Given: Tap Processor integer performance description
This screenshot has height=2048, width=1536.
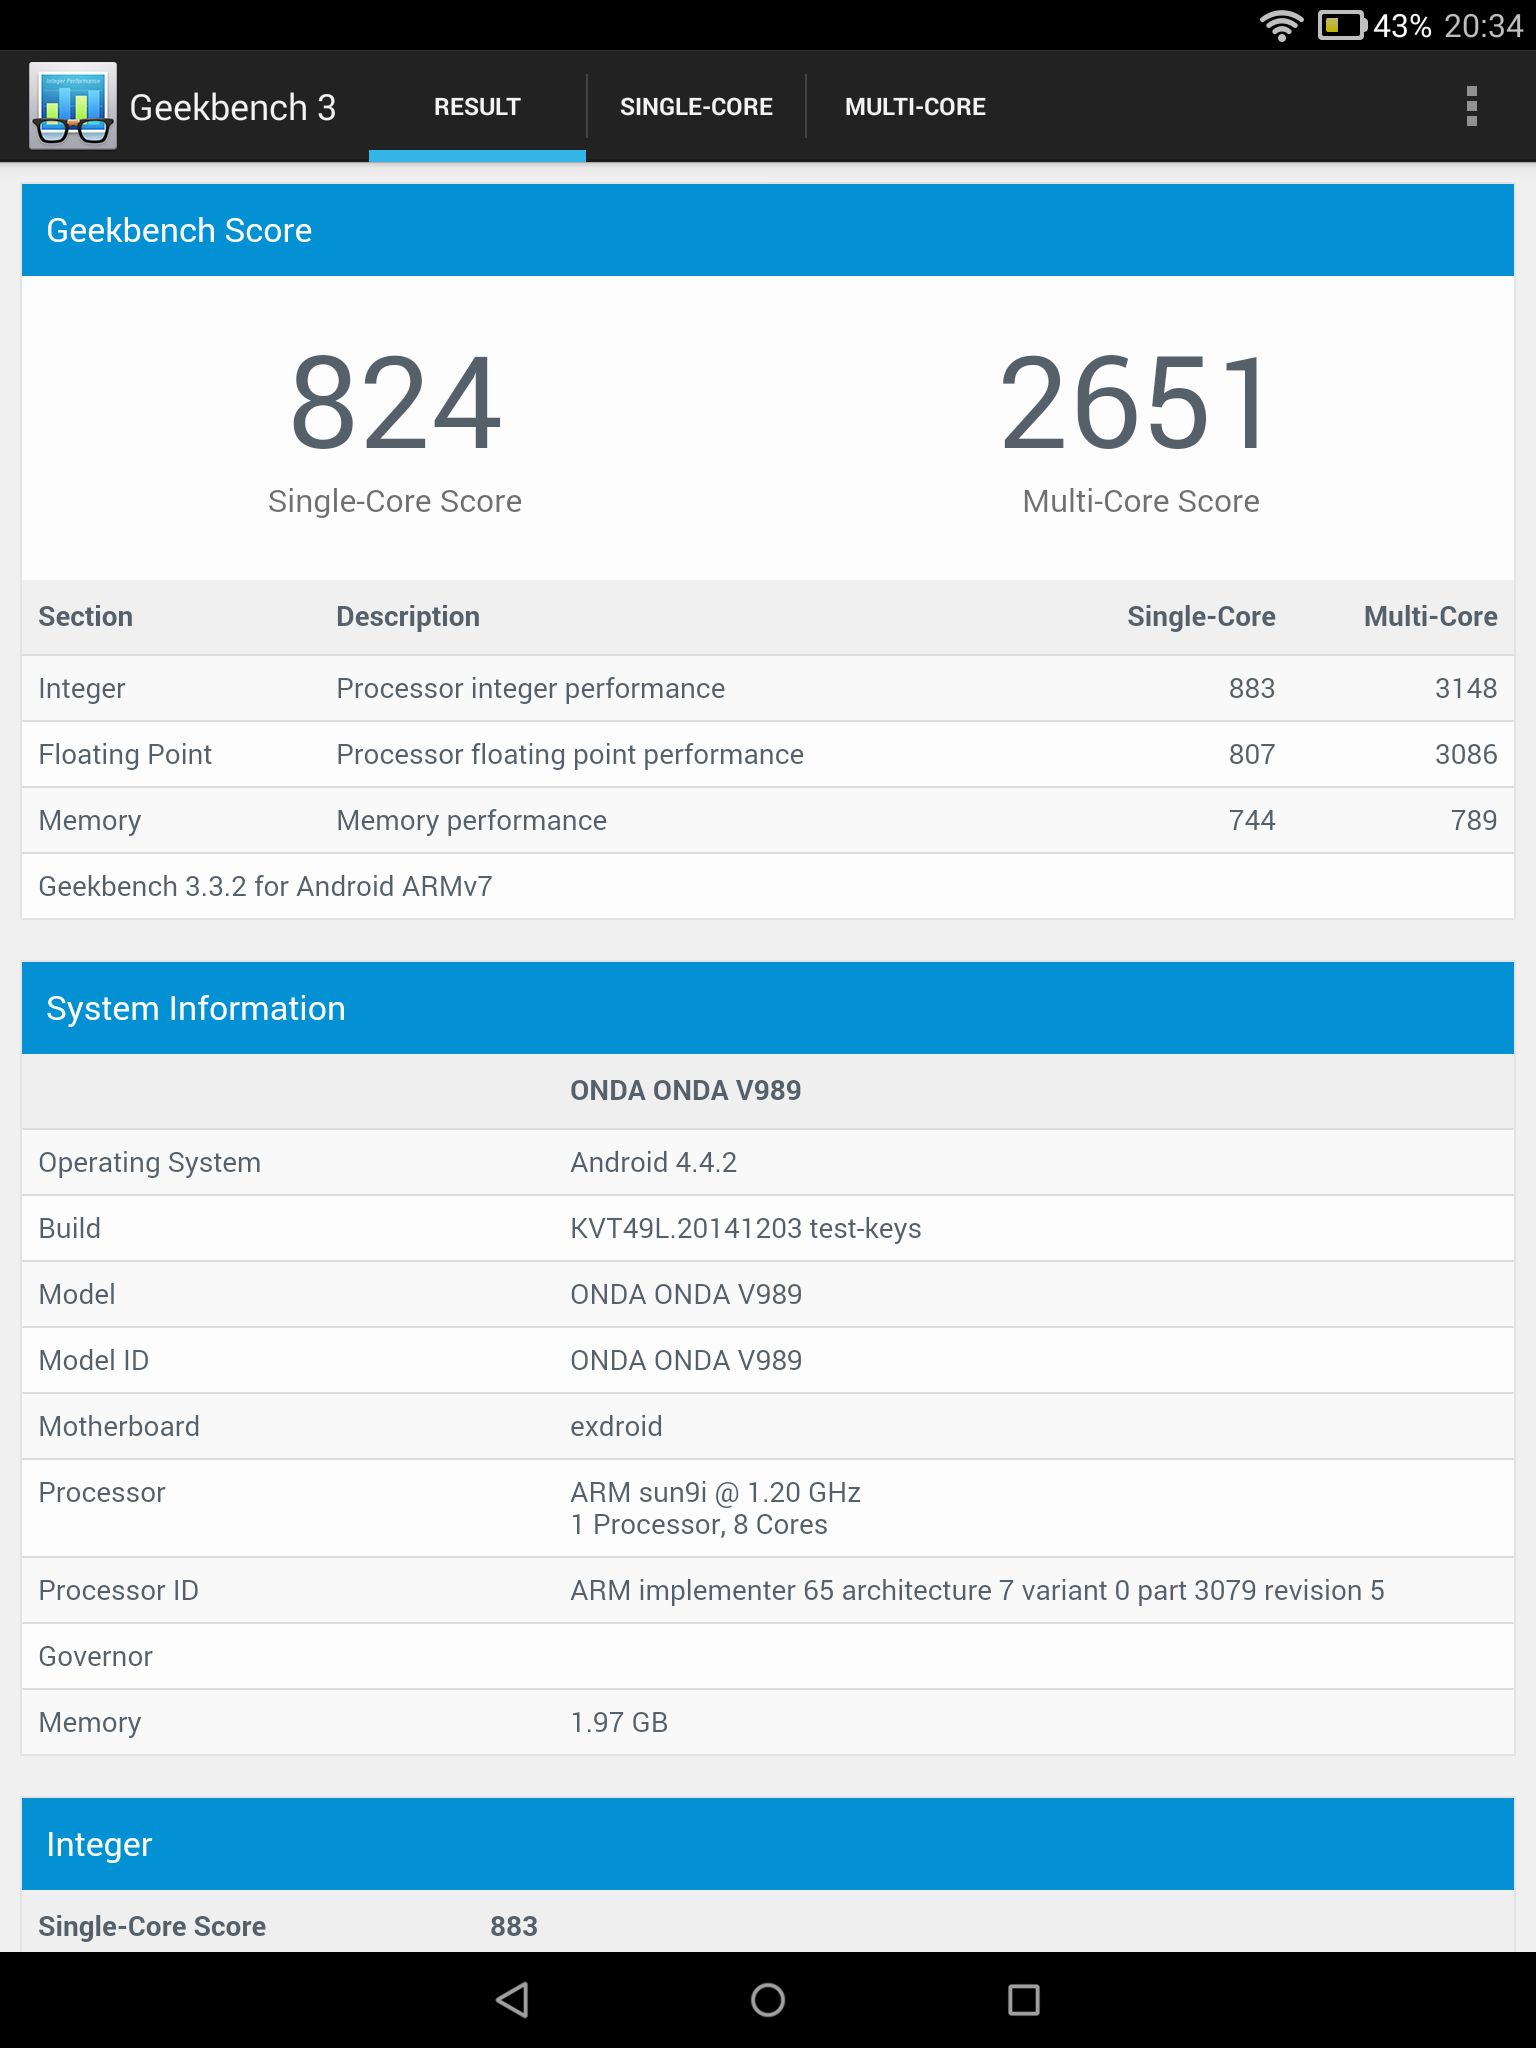Looking at the screenshot, I should click(x=530, y=689).
